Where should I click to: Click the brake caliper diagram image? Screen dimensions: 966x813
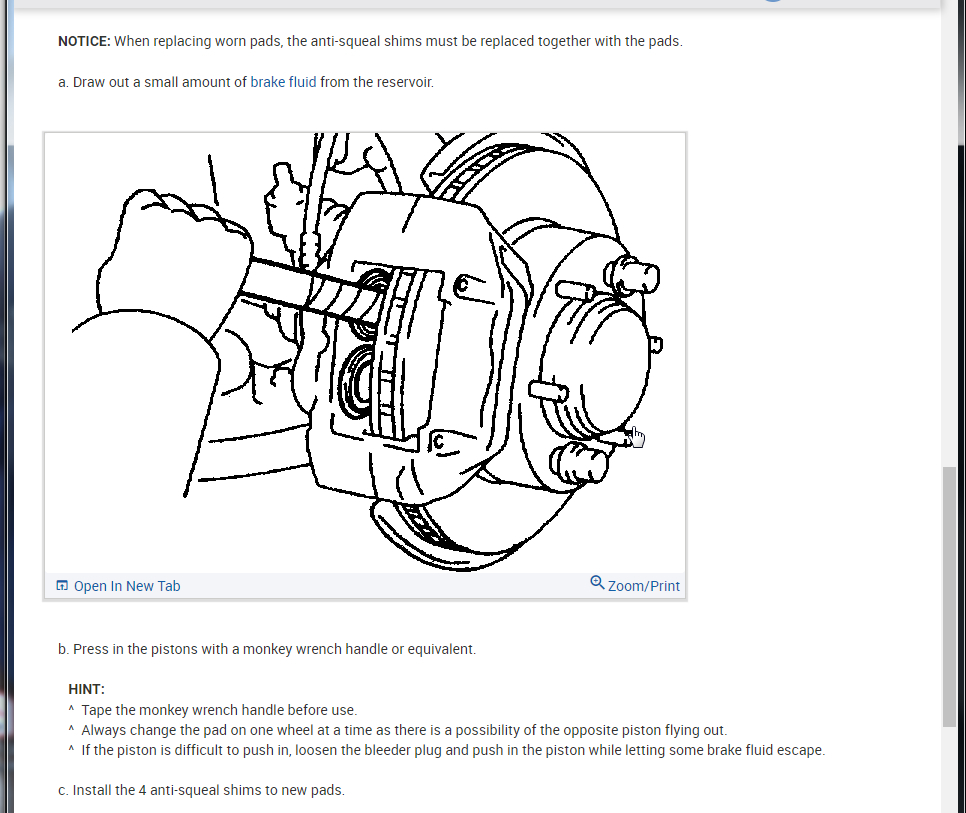(365, 353)
